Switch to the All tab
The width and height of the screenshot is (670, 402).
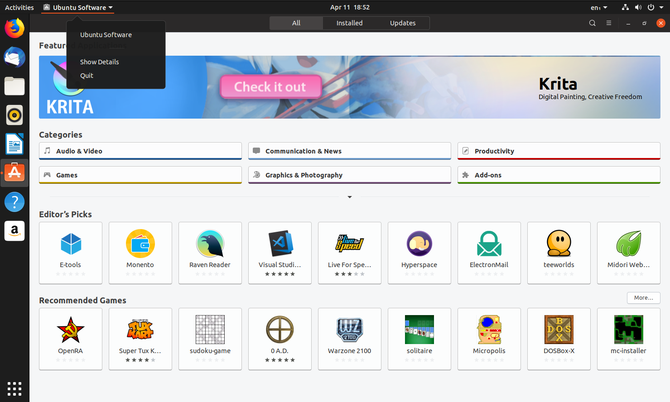click(296, 23)
